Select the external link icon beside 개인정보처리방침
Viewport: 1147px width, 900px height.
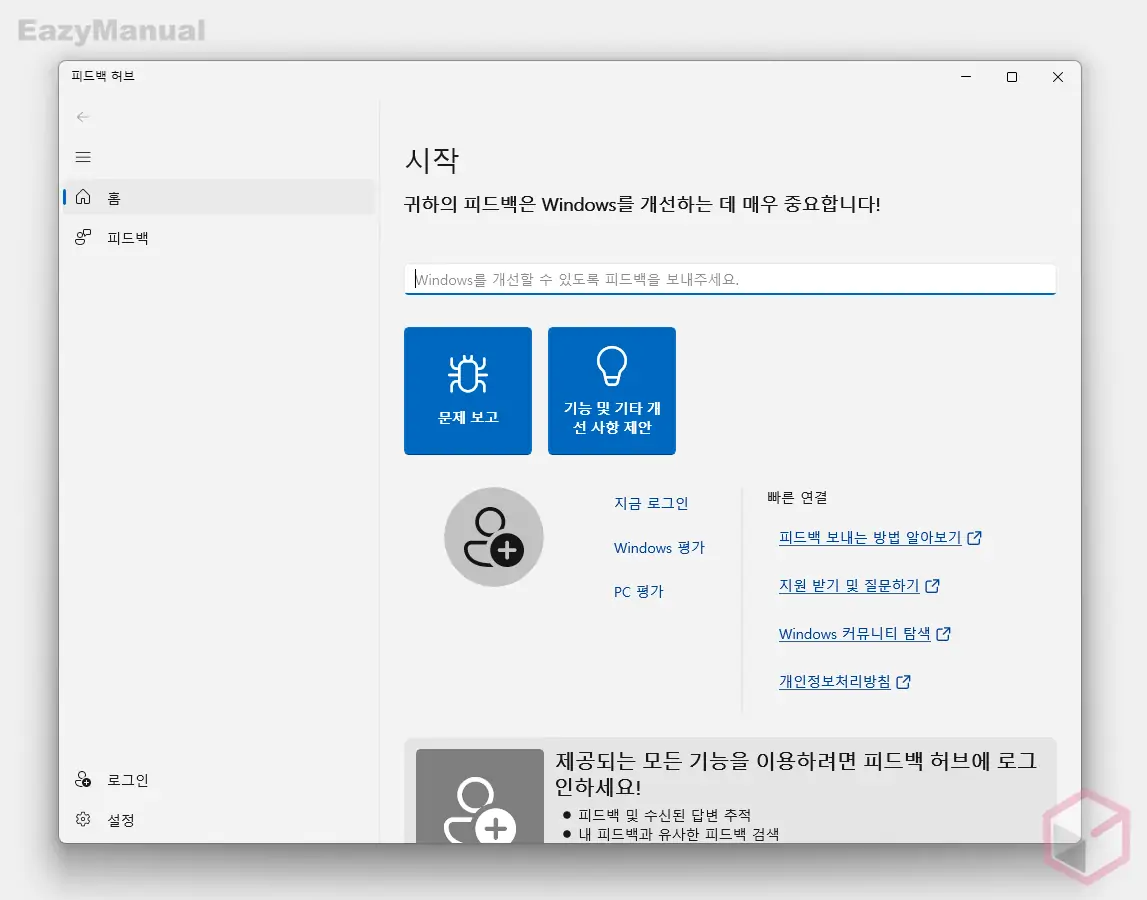(904, 681)
